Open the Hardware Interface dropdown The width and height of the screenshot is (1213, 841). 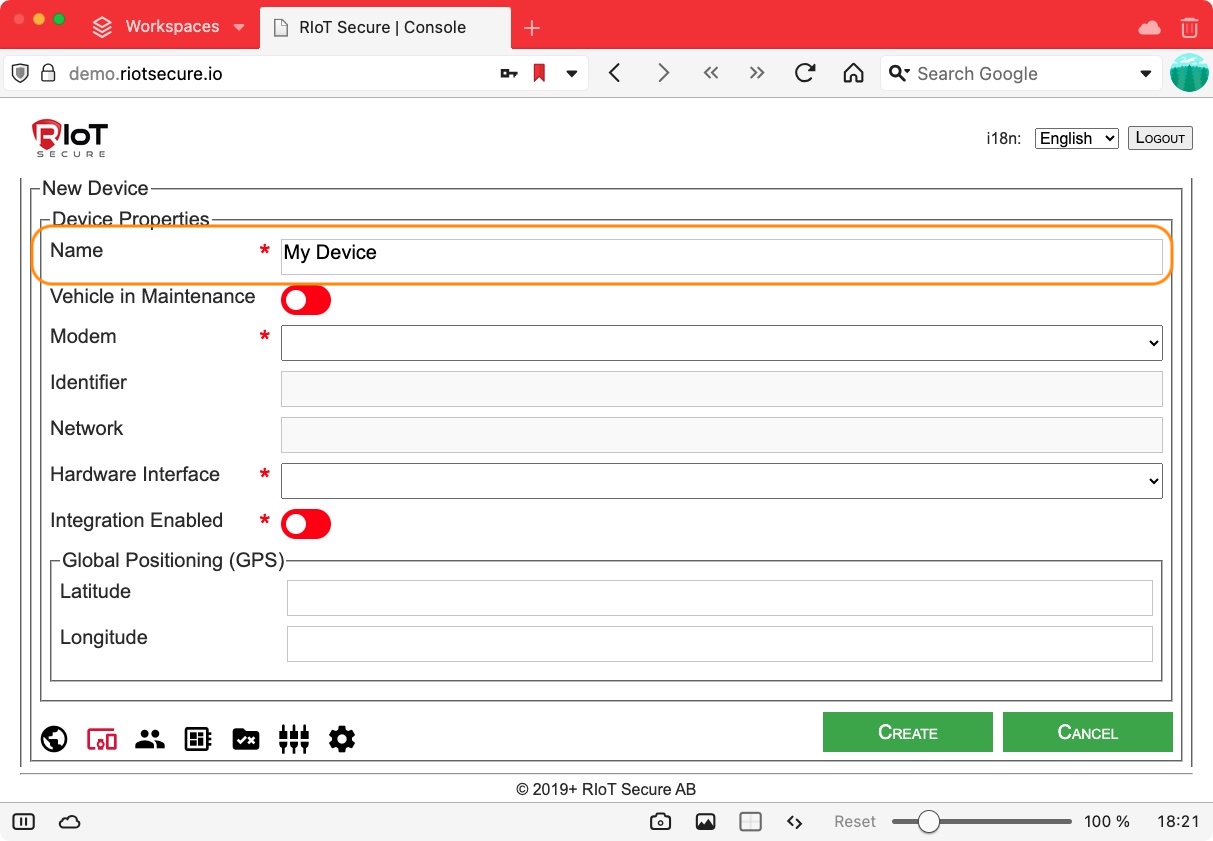721,481
